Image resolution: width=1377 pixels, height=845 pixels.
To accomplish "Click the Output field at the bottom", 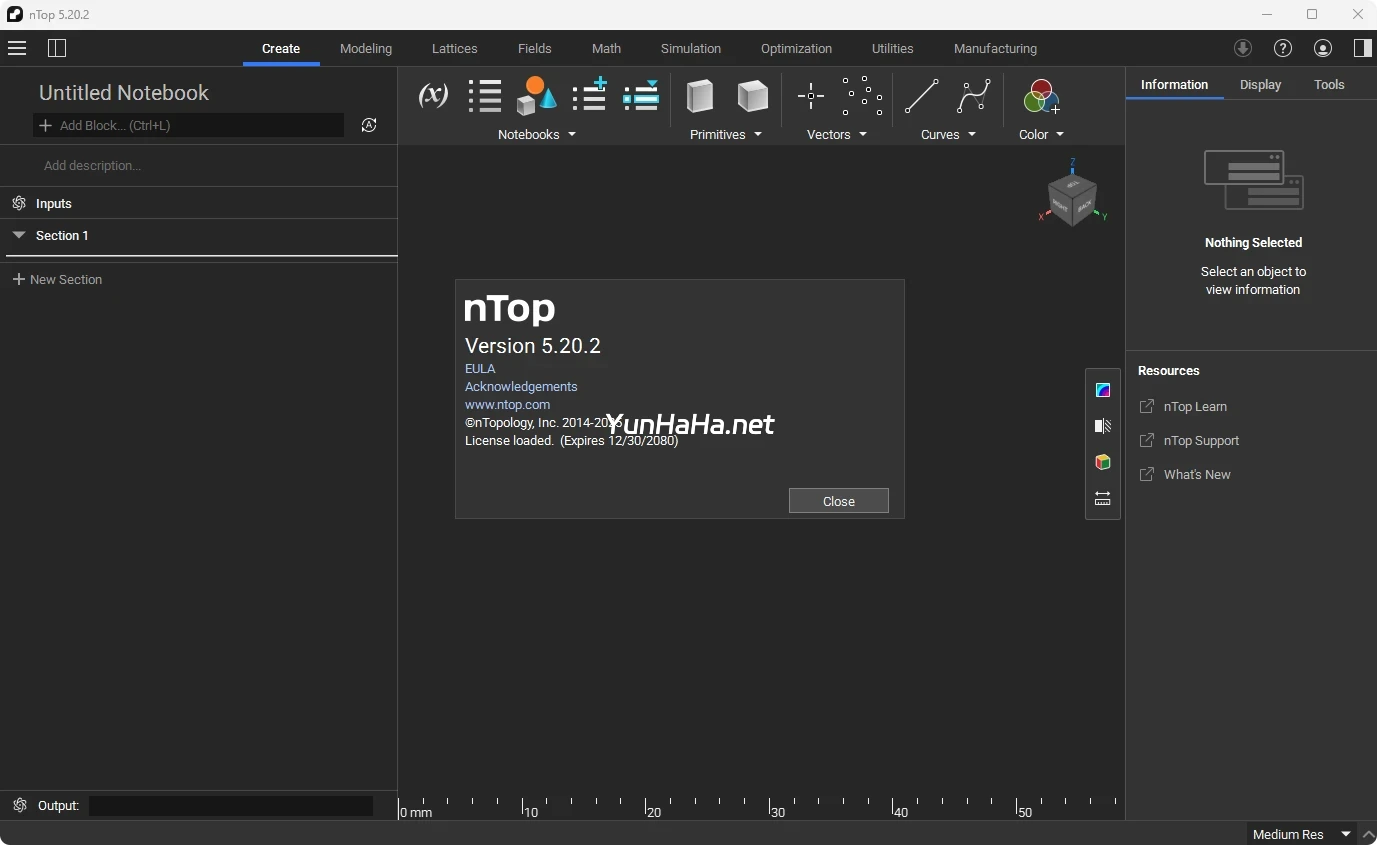I will (x=231, y=805).
